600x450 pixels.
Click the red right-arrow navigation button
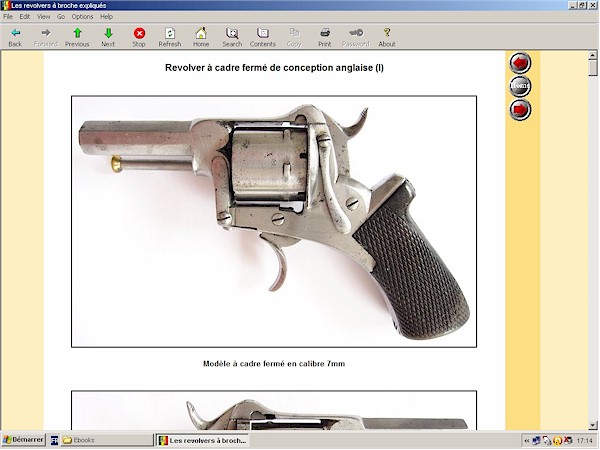coord(520,109)
